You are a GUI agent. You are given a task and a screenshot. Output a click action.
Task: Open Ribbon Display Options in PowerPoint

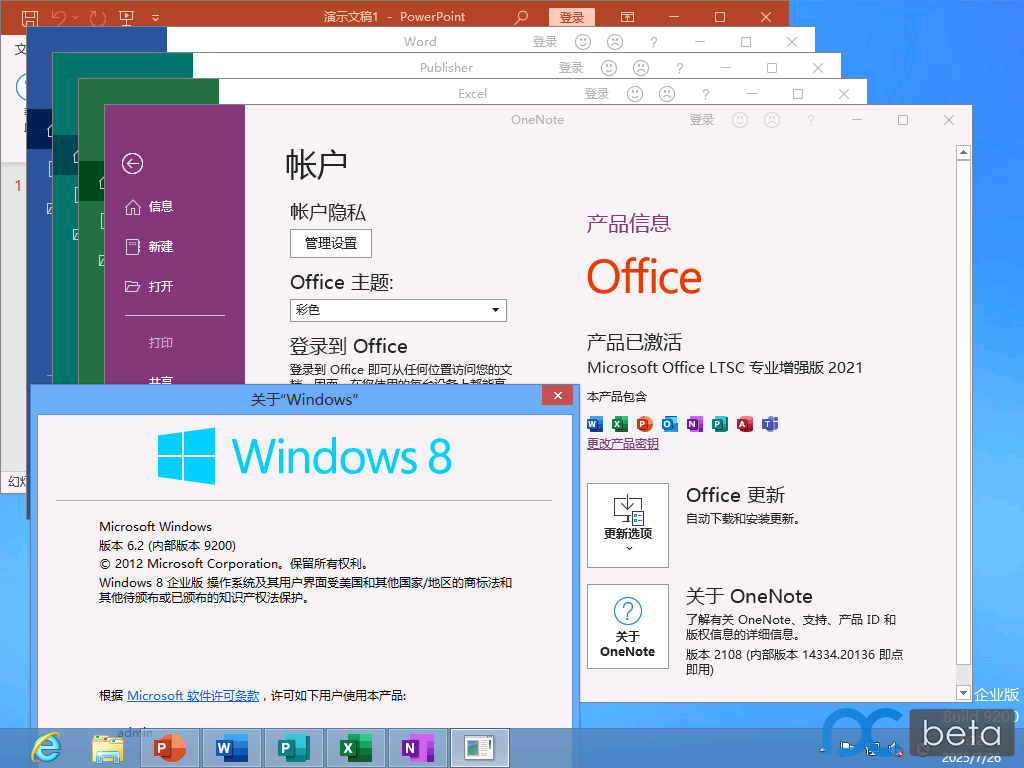pos(627,17)
